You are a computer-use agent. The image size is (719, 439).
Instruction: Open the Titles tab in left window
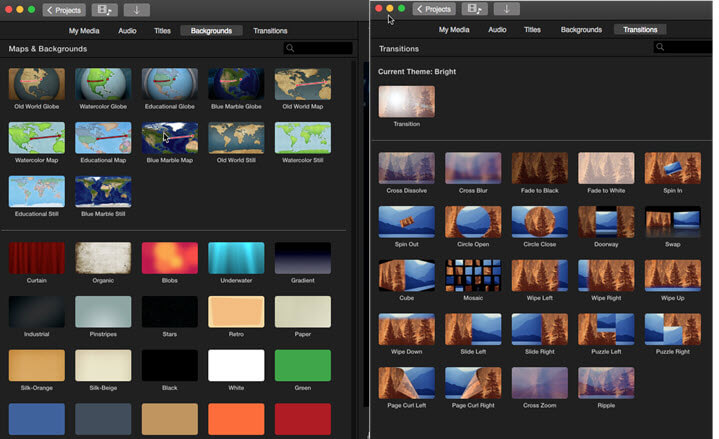(x=162, y=31)
